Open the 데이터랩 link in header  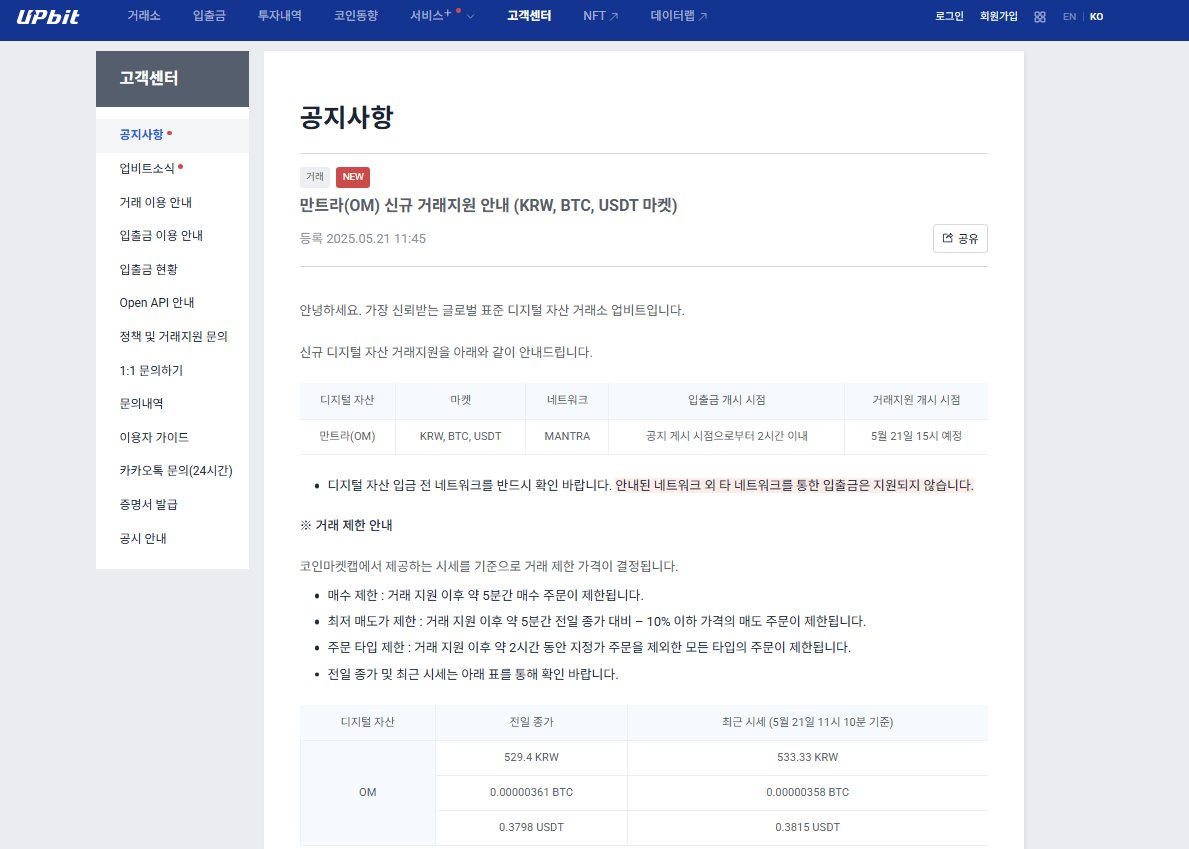coord(673,15)
